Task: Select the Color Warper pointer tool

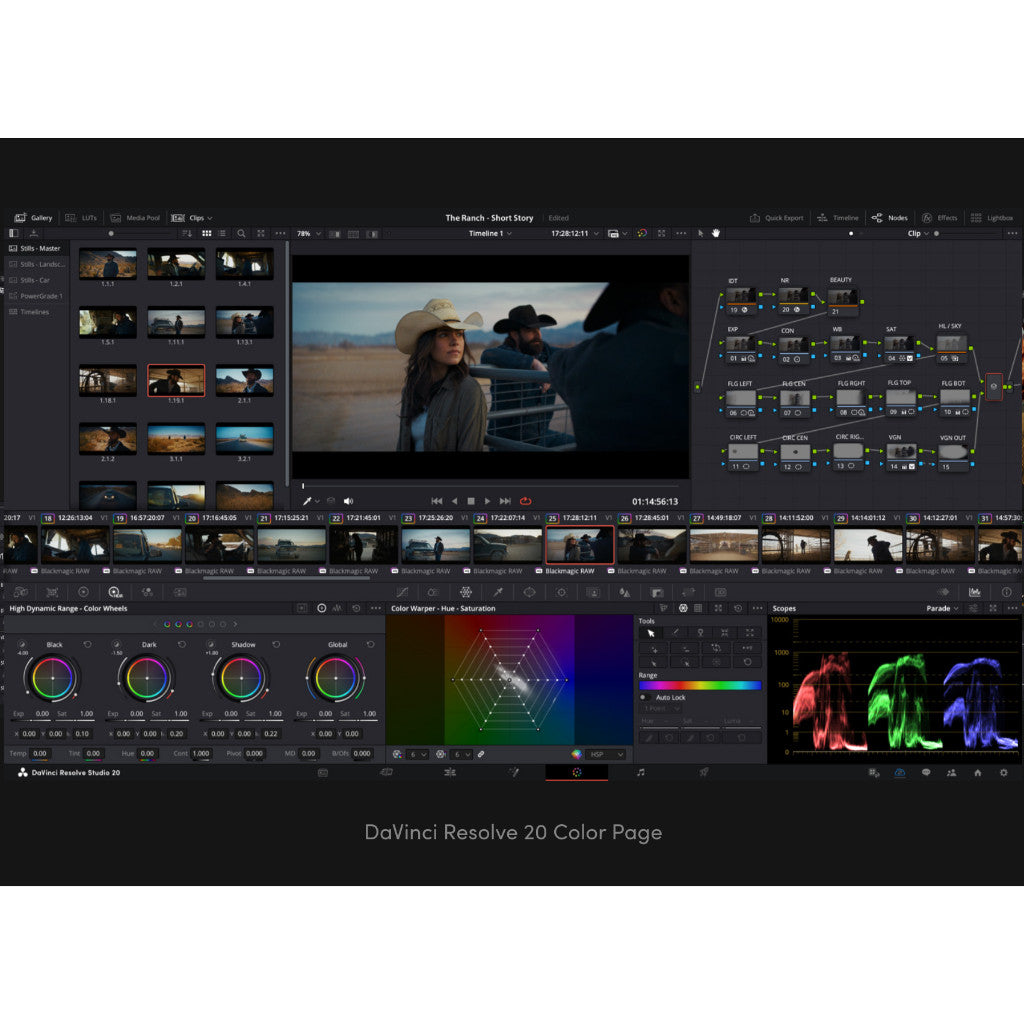Action: (650, 633)
